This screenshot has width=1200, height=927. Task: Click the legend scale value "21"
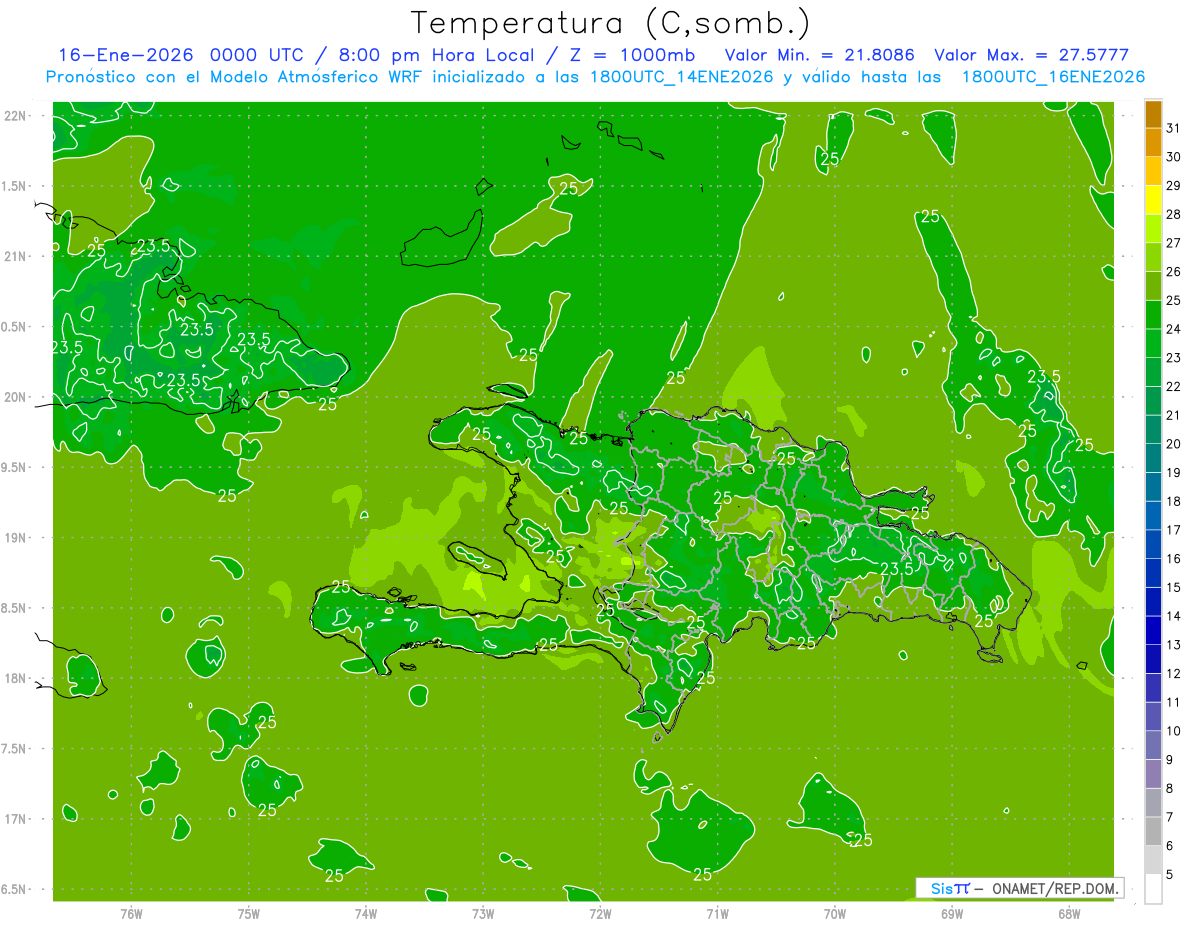click(x=1174, y=415)
